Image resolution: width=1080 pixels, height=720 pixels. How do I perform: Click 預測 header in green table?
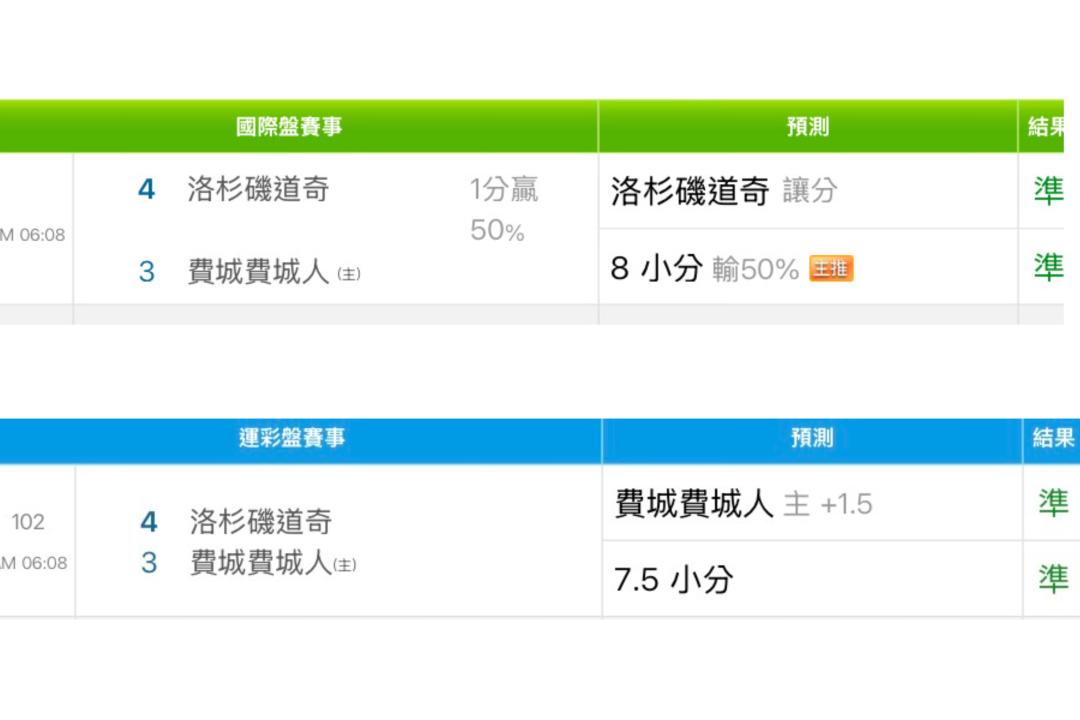[808, 127]
